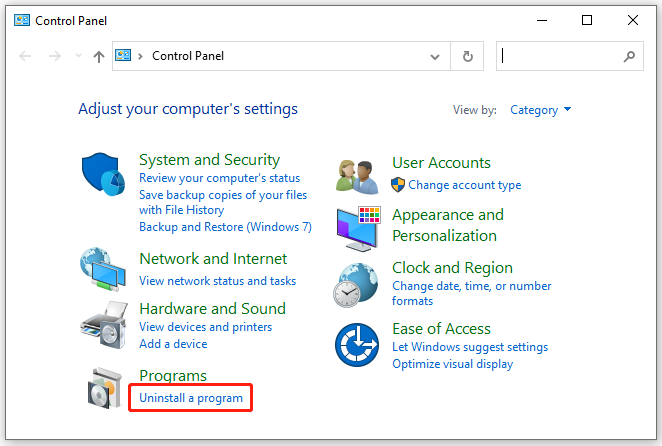
Task: Click the search magnifier icon
Action: click(629, 56)
